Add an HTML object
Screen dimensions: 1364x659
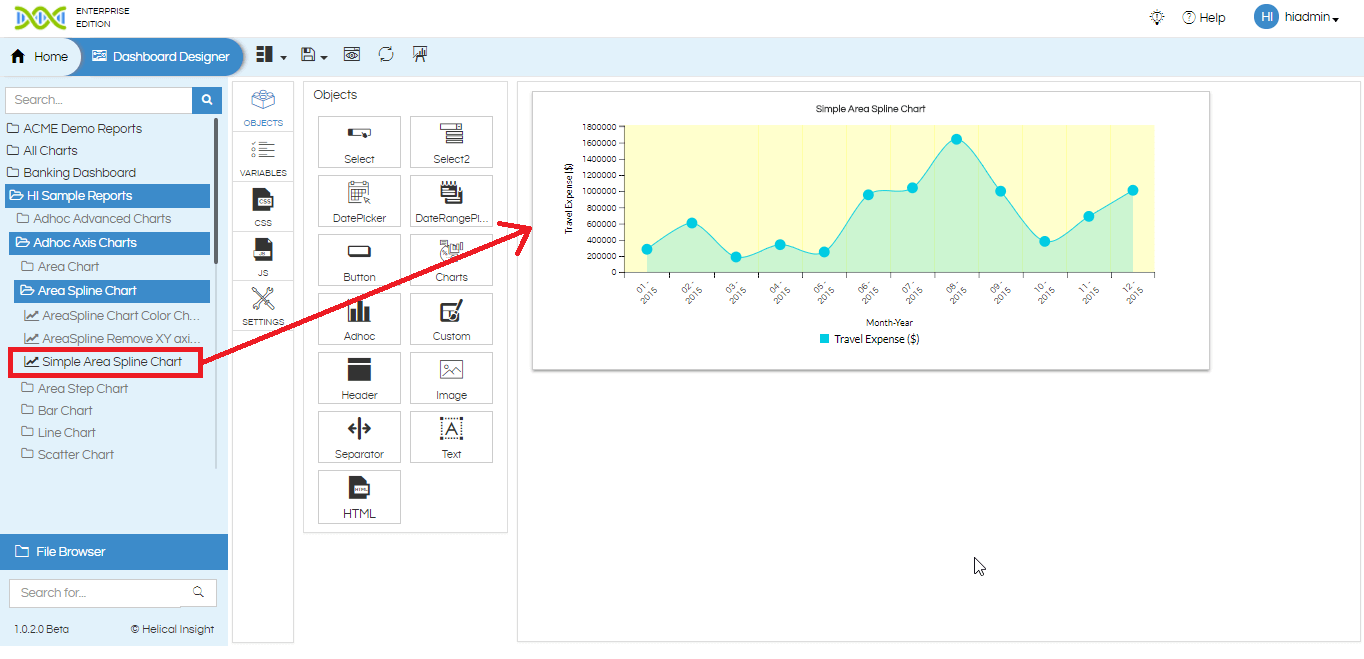tap(359, 496)
